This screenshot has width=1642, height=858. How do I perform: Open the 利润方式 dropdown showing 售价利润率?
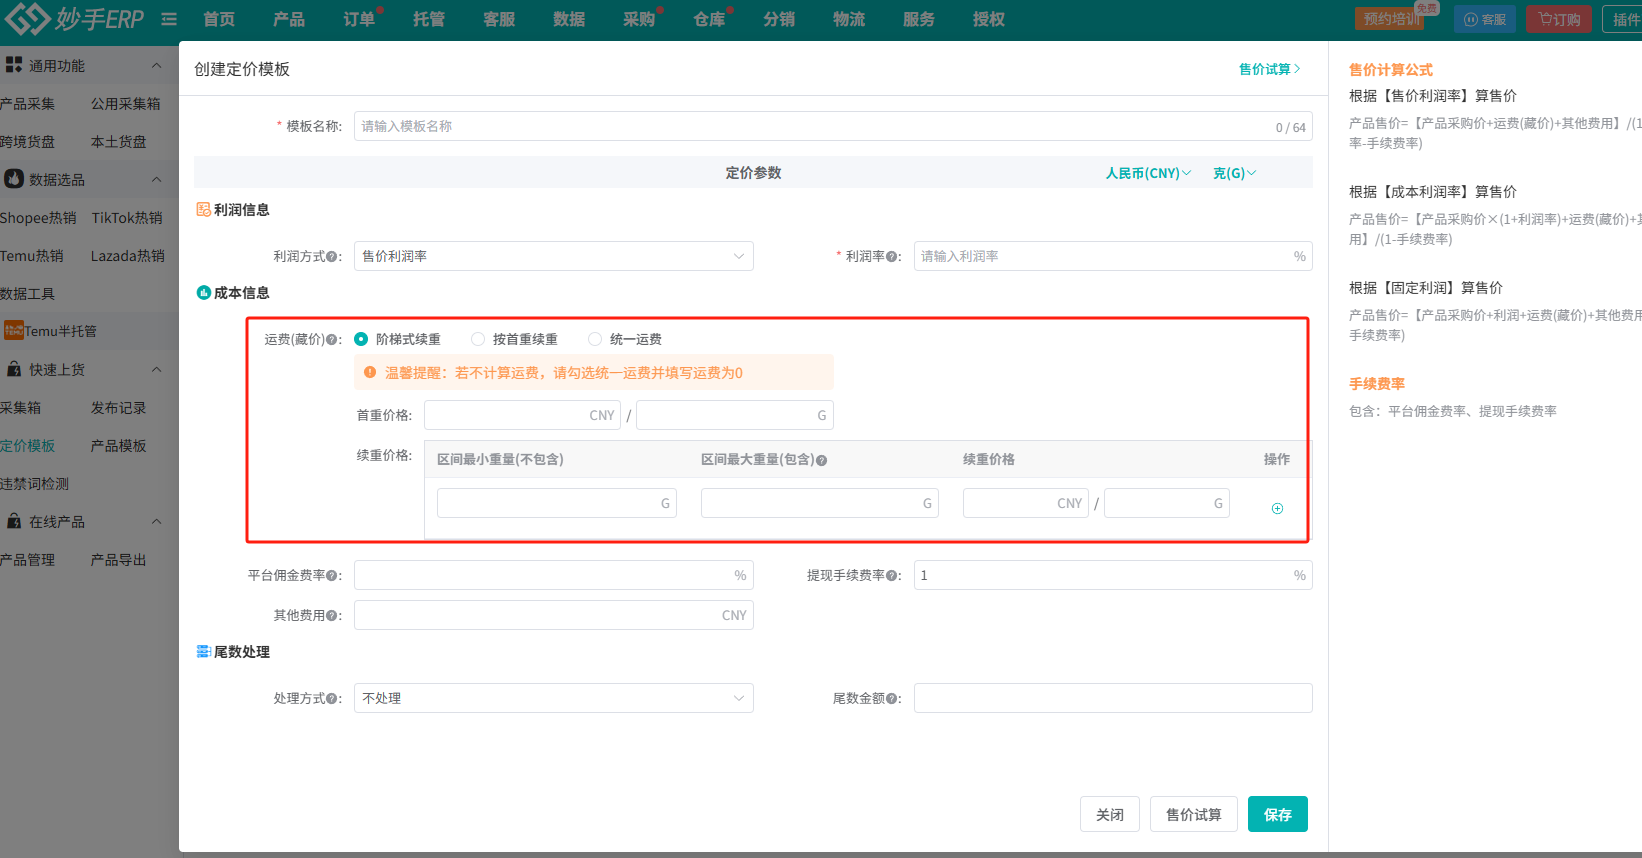click(553, 256)
